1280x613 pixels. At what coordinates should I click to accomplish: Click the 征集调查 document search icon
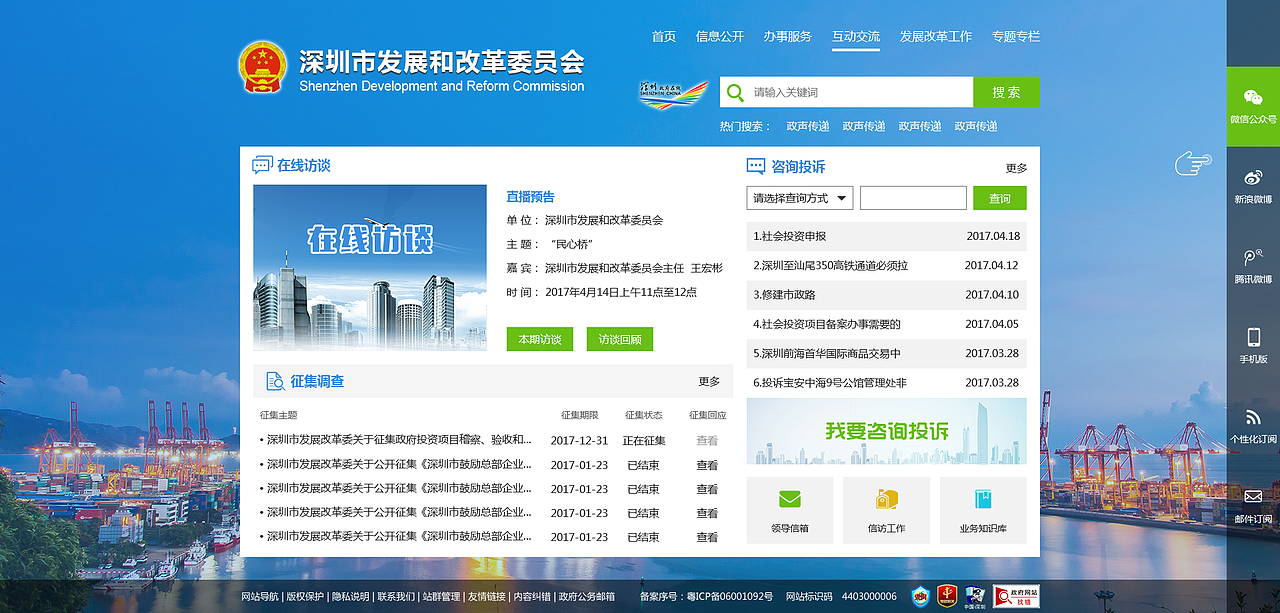pyautogui.click(x=275, y=381)
